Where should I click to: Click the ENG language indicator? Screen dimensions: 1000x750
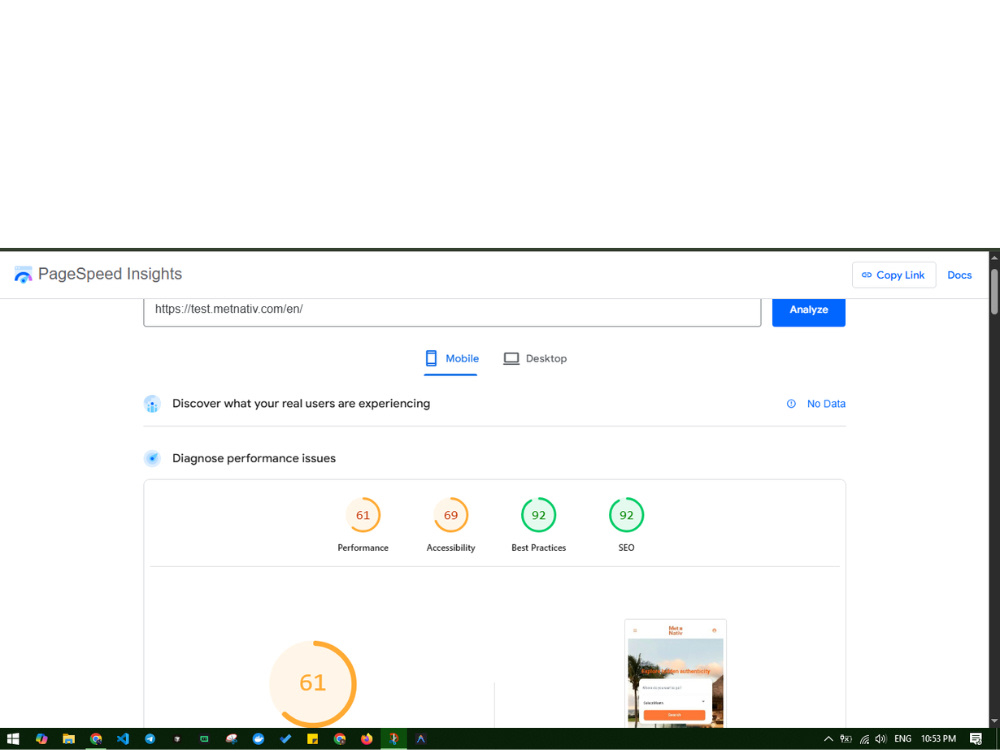point(902,739)
